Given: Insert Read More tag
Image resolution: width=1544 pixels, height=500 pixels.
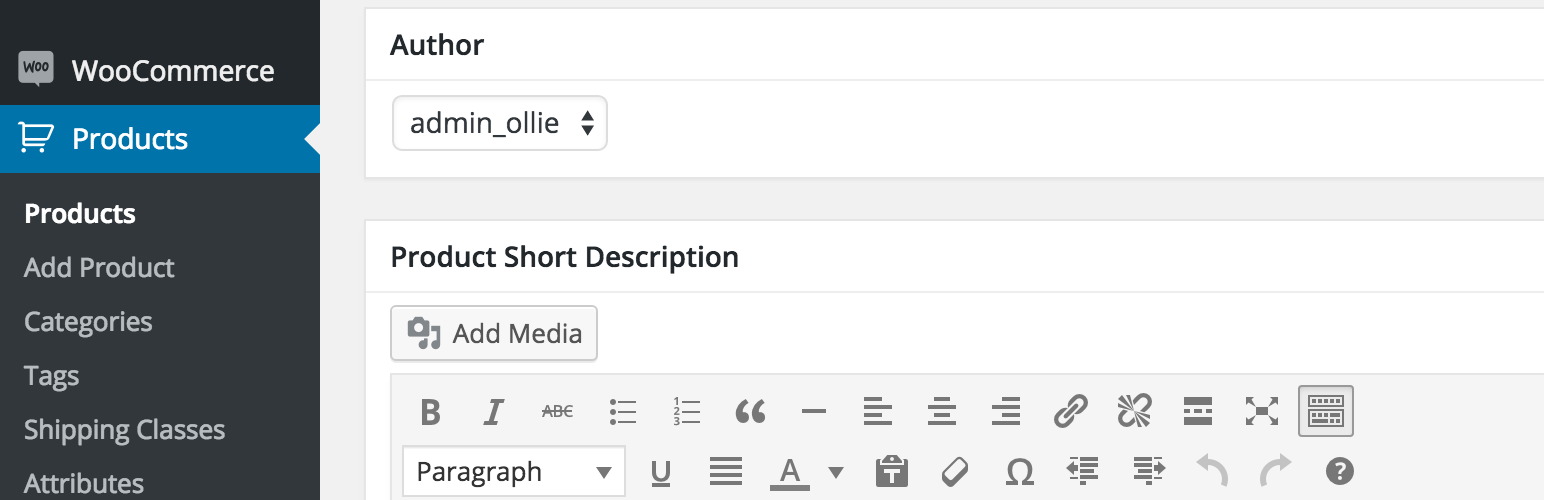Looking at the screenshot, I should pos(1198,411).
